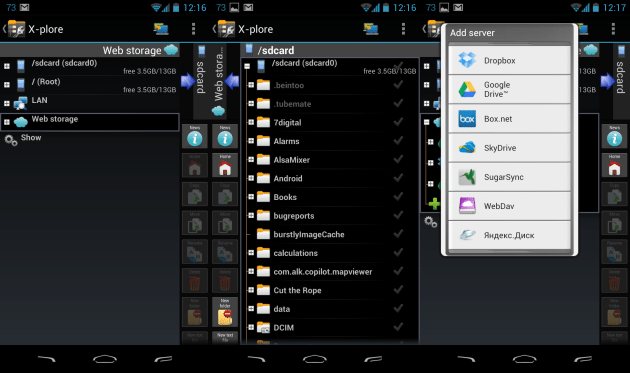Toggle checkmark for .beintoo folder
The image size is (630, 373).
tap(398, 85)
